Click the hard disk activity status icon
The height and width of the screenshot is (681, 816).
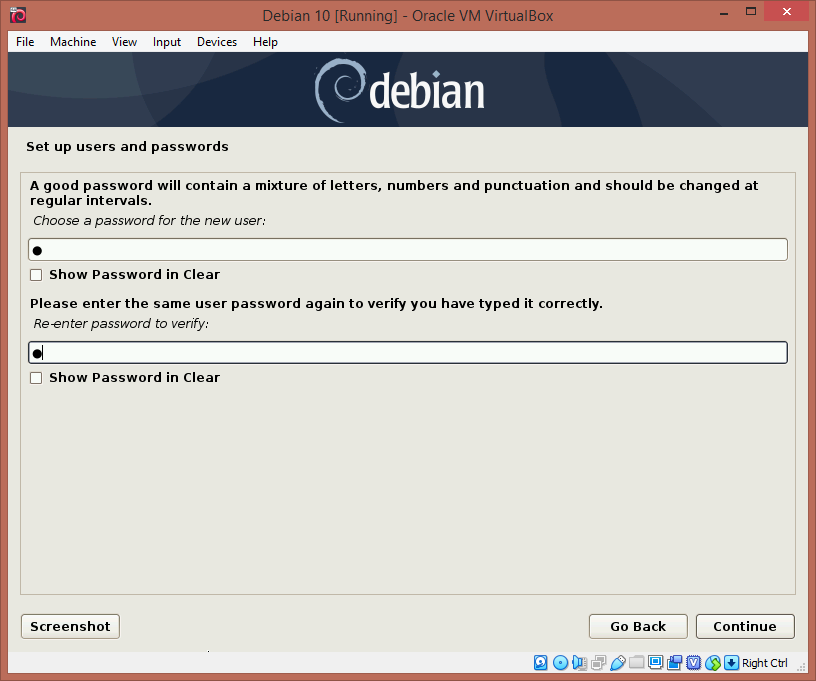[x=541, y=662]
